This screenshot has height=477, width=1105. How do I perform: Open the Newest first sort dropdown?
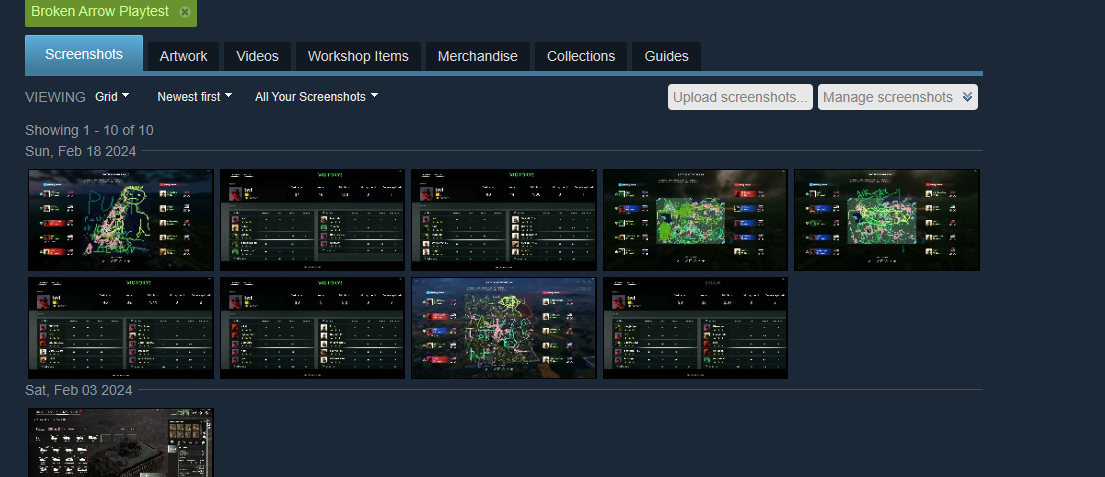(195, 97)
